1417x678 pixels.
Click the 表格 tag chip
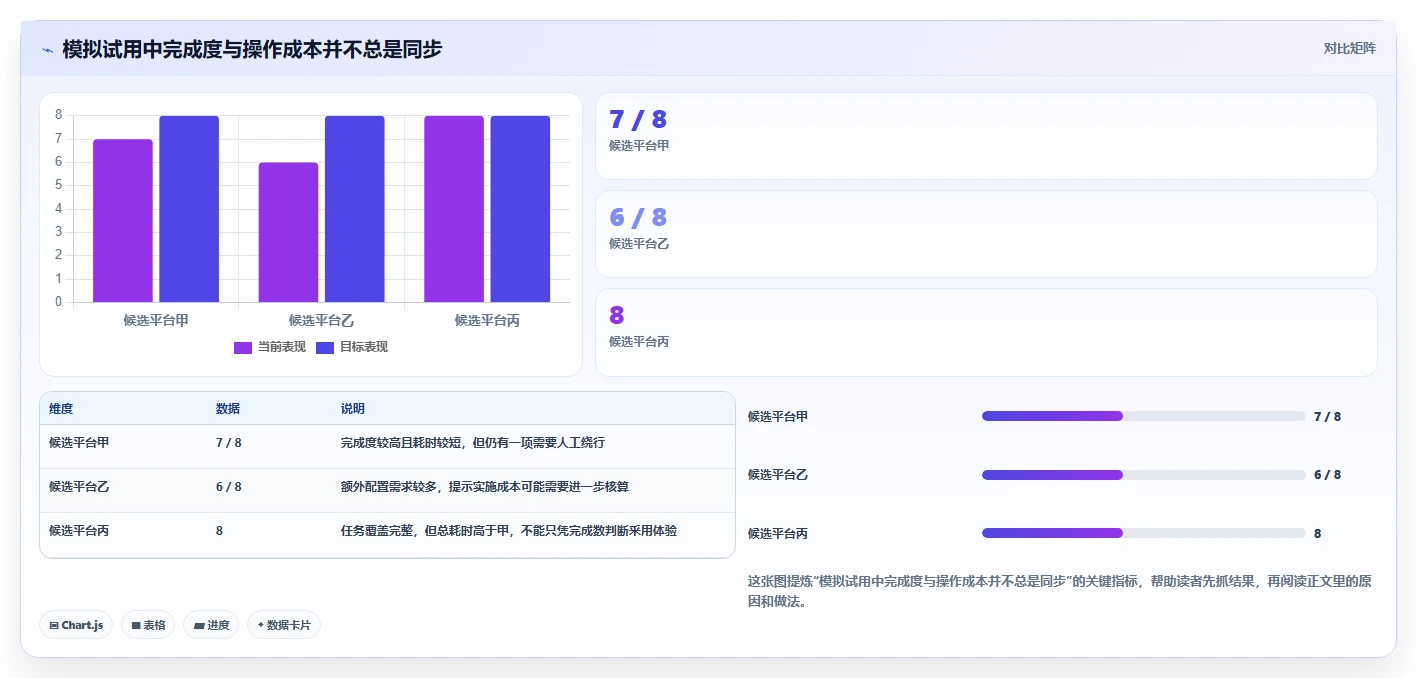[148, 625]
